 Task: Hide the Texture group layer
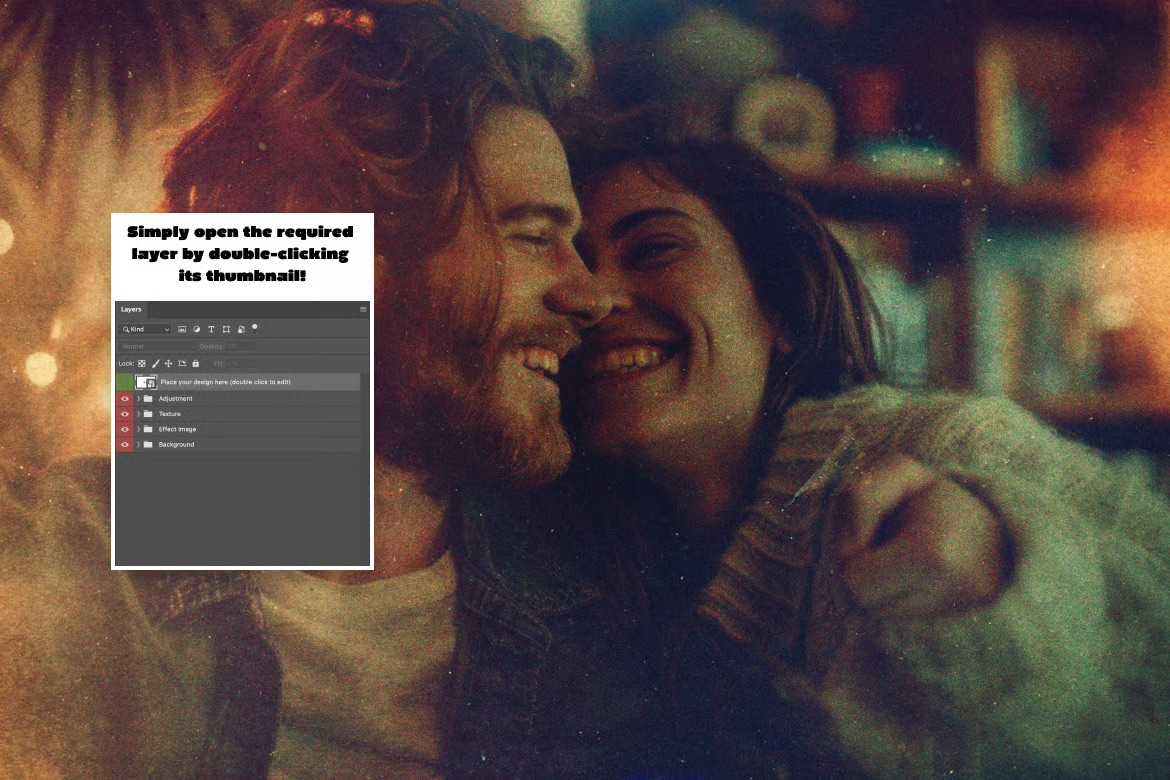tap(125, 414)
